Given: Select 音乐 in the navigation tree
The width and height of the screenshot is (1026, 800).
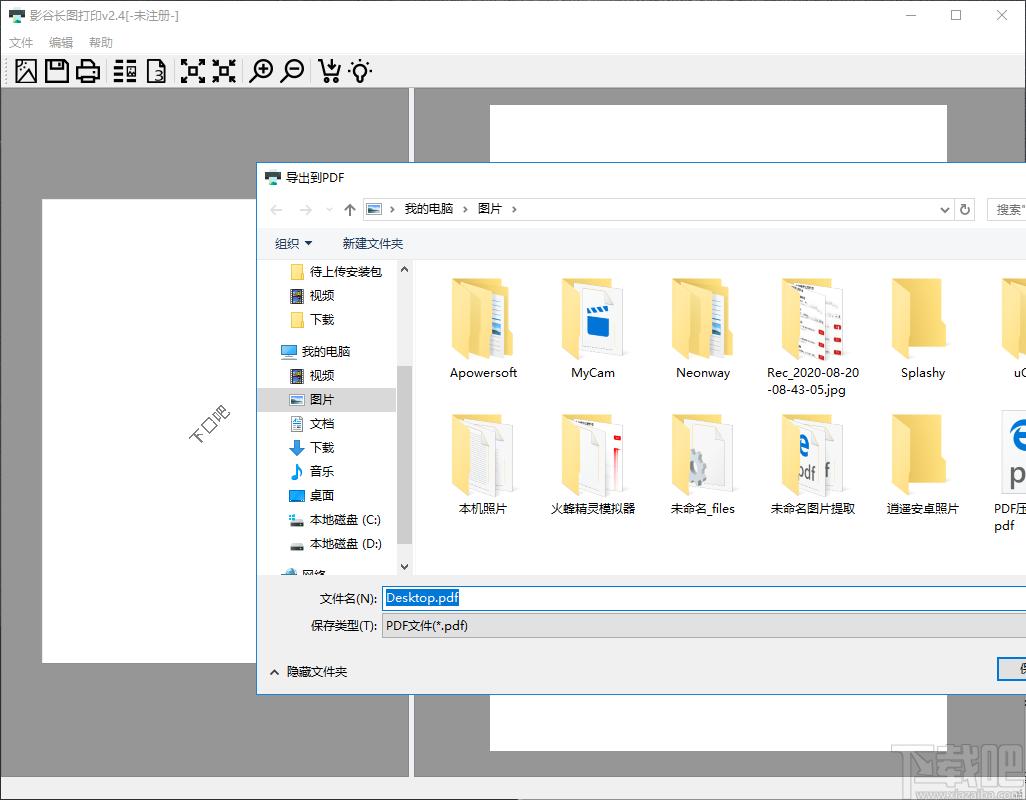Looking at the screenshot, I should click(x=312, y=472).
